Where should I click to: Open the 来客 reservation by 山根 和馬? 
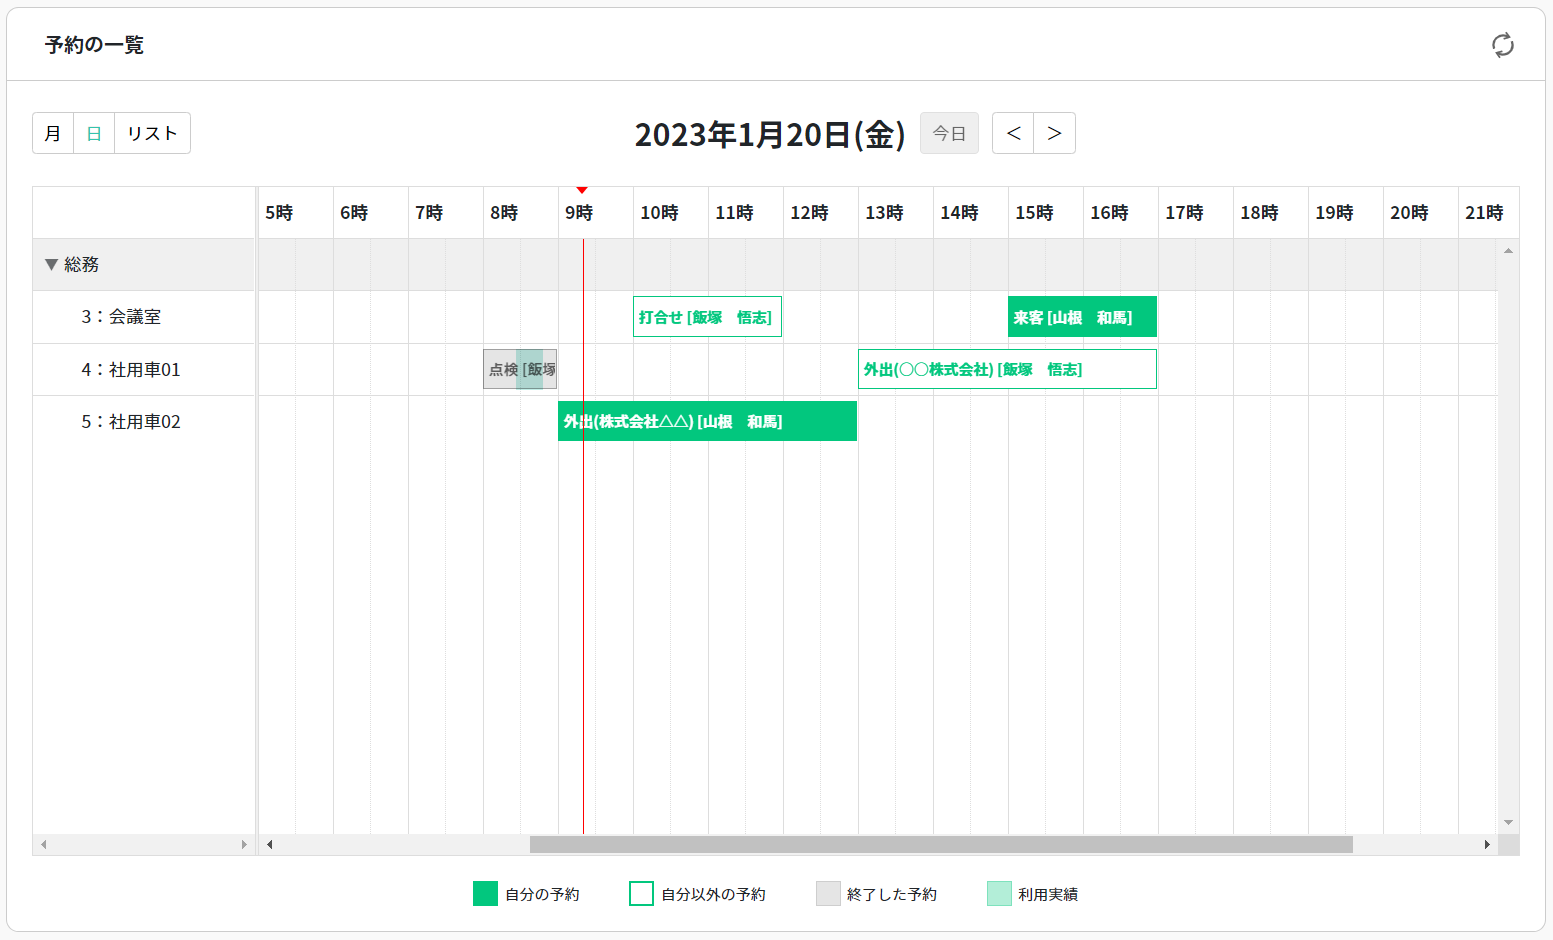(1082, 317)
